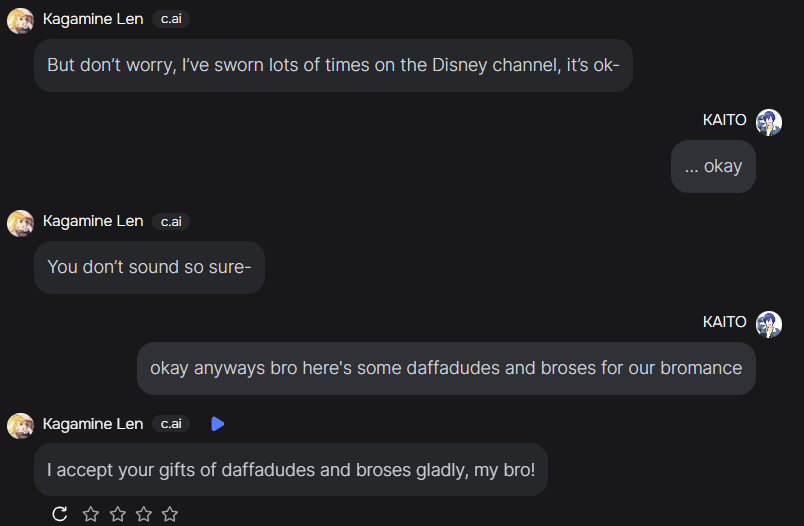Select the "... okay" message bubble
This screenshot has width=804, height=526.
click(x=713, y=166)
